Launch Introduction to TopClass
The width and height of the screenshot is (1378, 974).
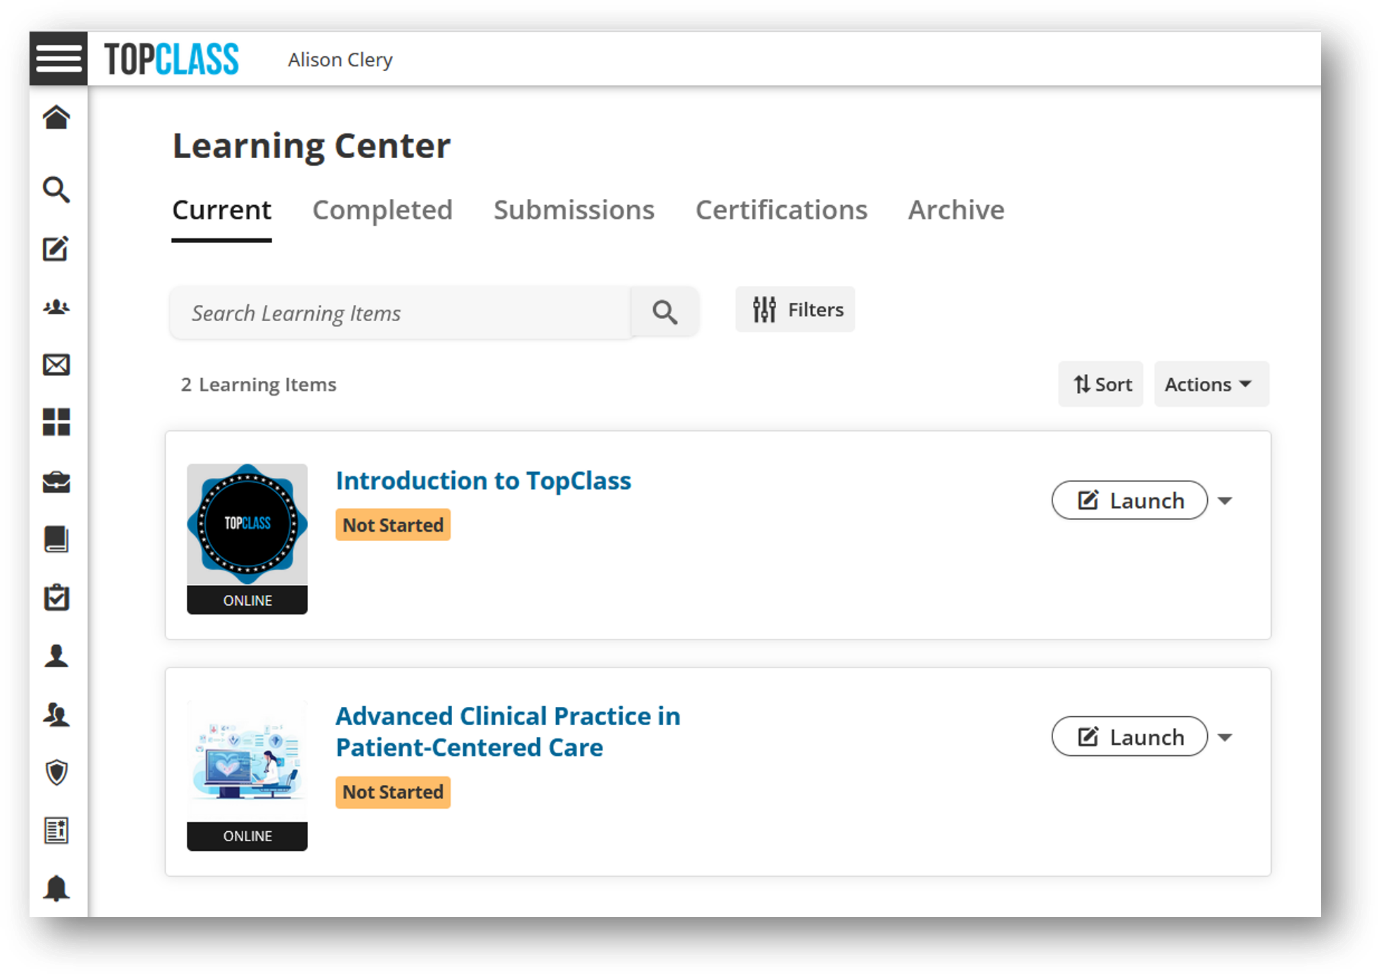[1130, 500]
